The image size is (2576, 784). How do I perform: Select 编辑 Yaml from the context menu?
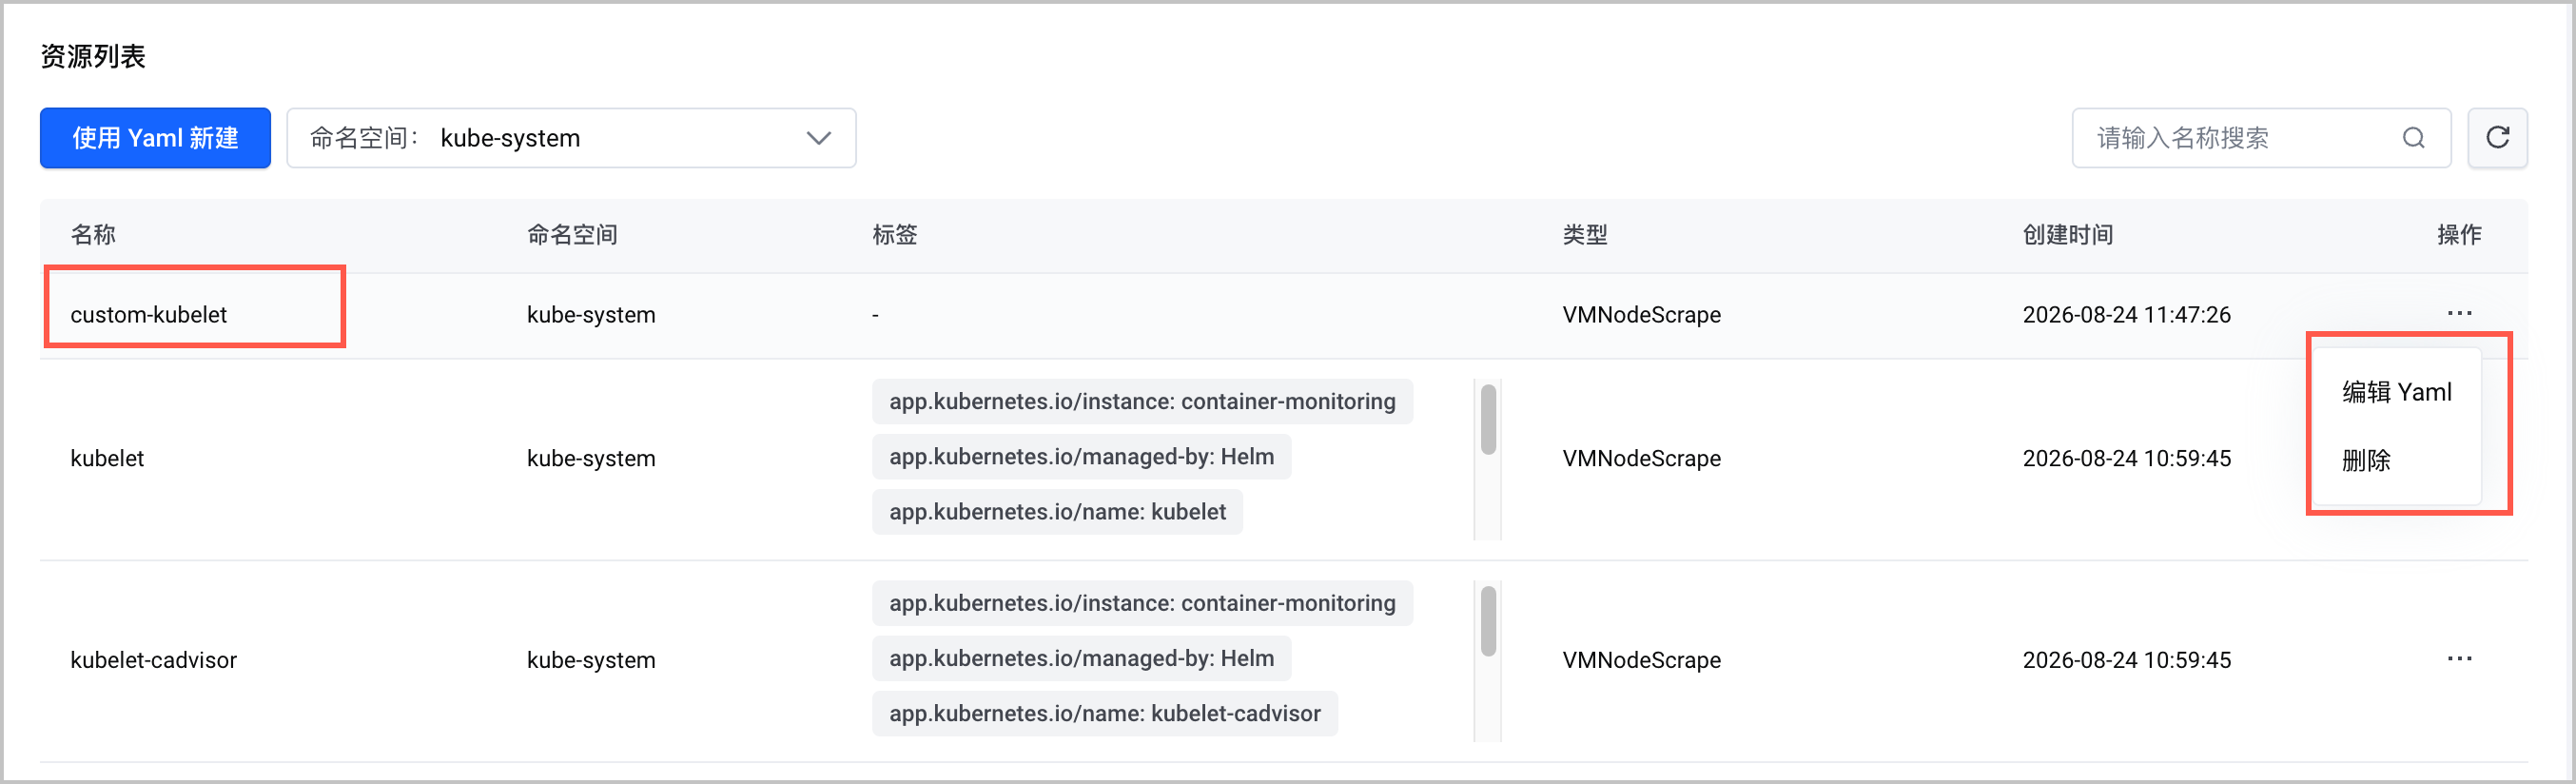click(2396, 392)
